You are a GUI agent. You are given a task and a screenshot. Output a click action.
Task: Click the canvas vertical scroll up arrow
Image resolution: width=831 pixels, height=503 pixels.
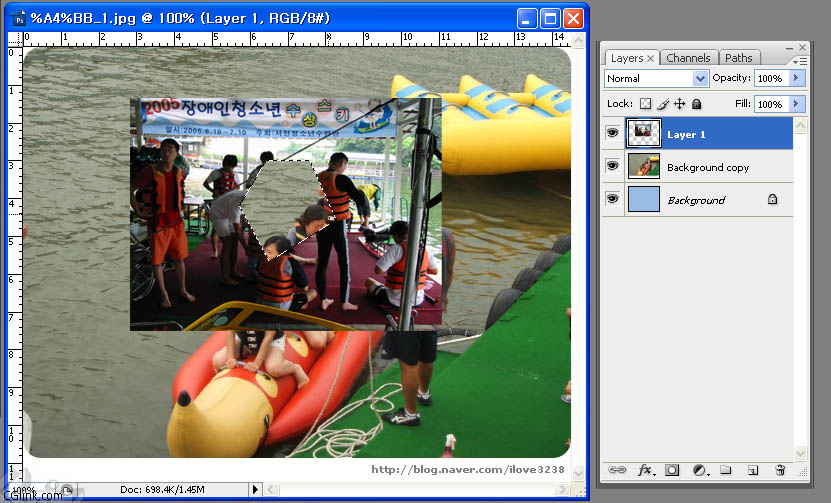point(579,40)
